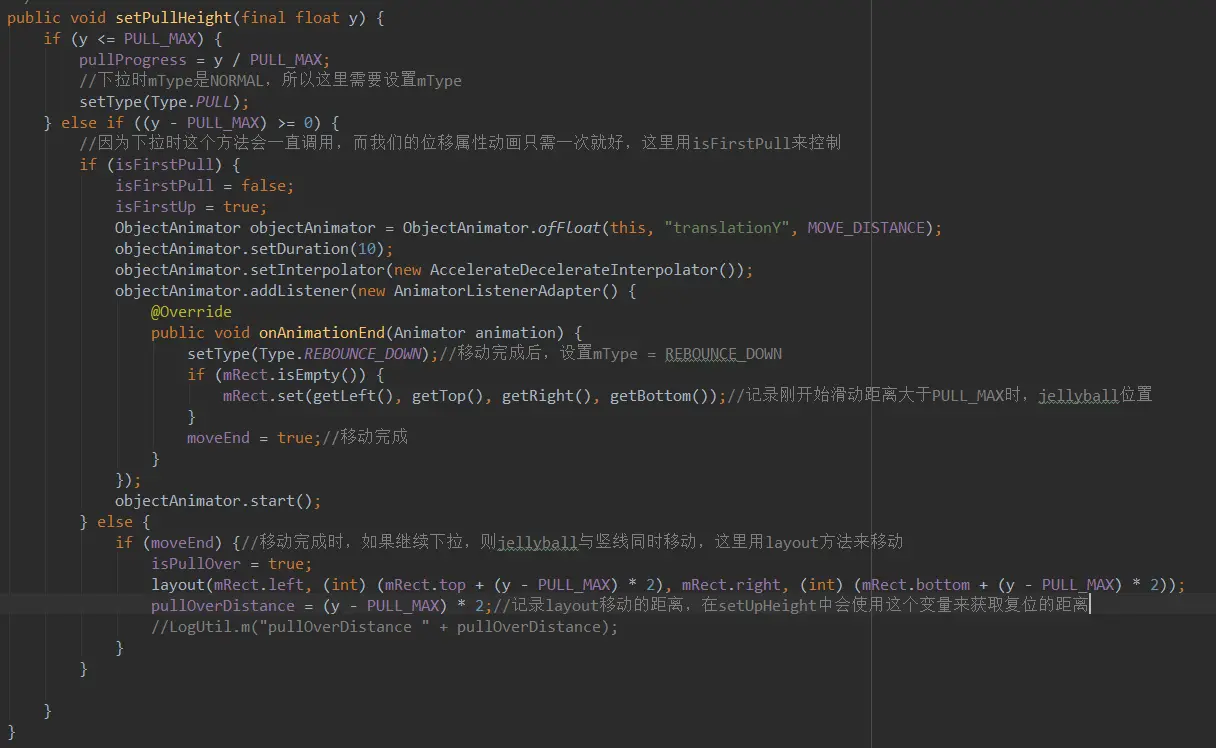Viewport: 1216px width, 748px height.
Task: Click AnimatorListenerAdapter class name
Action: coord(497,290)
